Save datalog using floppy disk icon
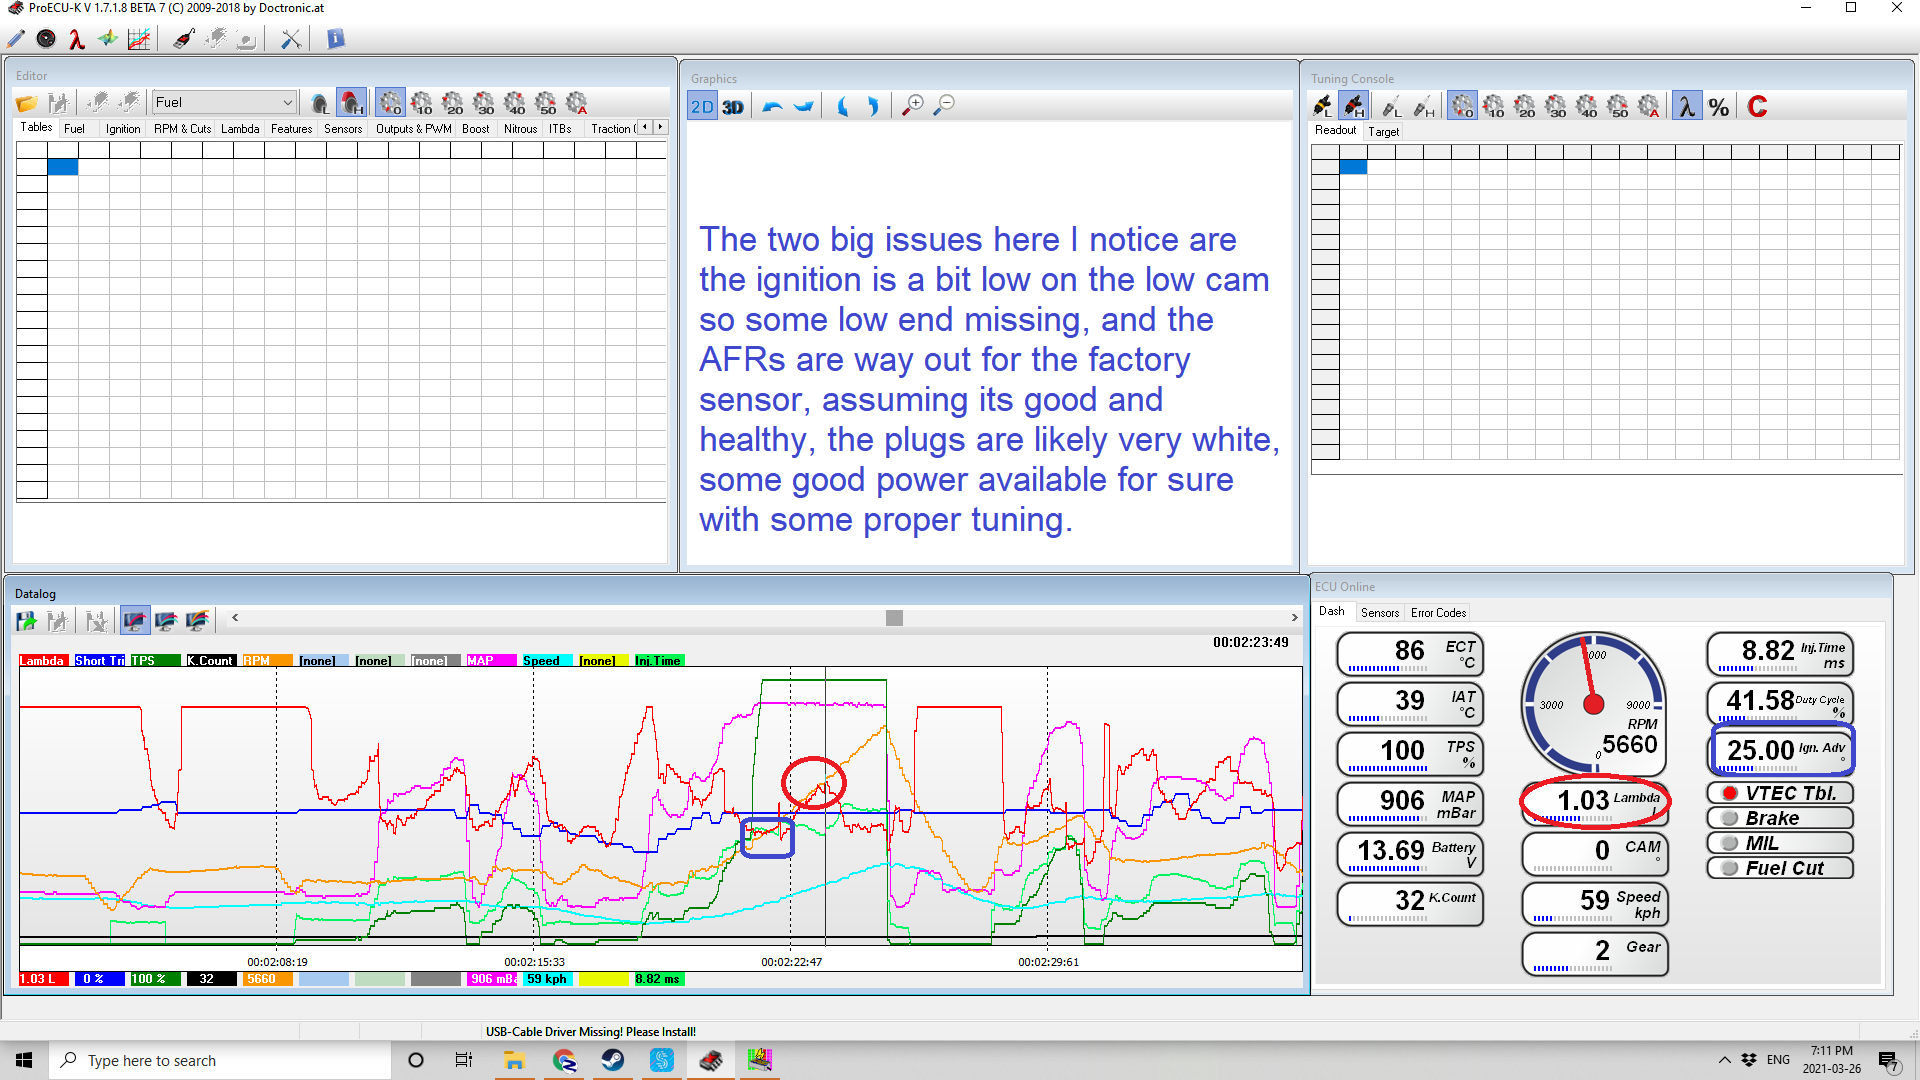Viewport: 1920px width, 1080px height. (26, 621)
